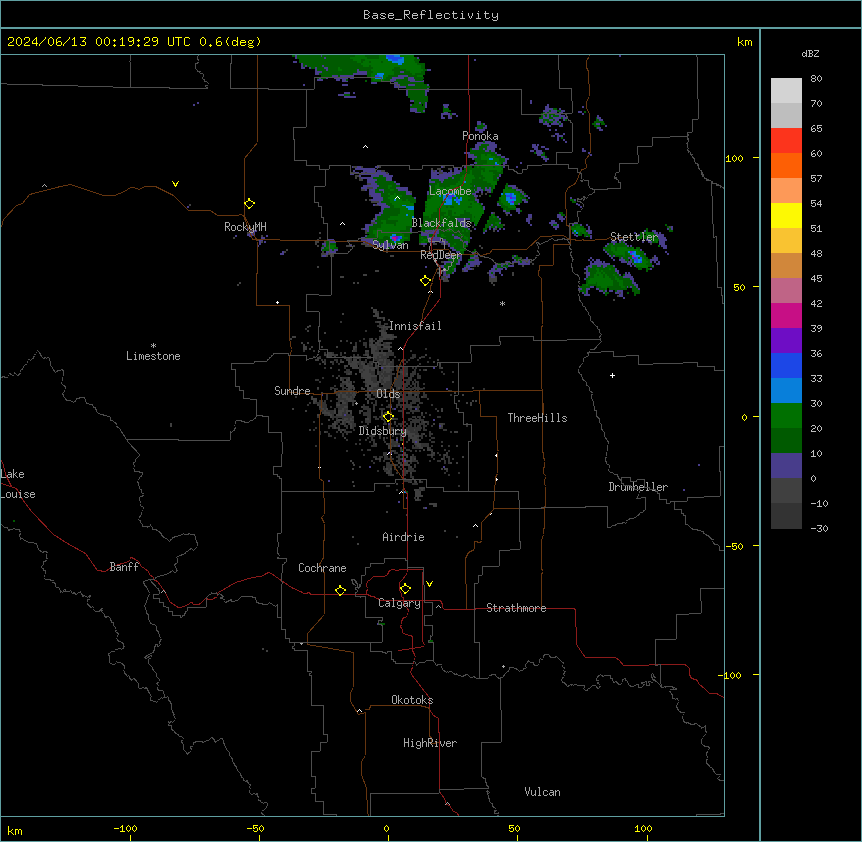Click the asterisk marker above Limestone
This screenshot has width=862, height=842.
[x=153, y=346]
